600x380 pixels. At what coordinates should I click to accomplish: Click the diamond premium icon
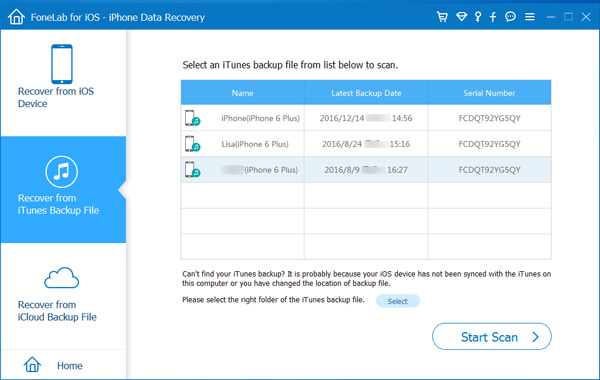(x=461, y=17)
